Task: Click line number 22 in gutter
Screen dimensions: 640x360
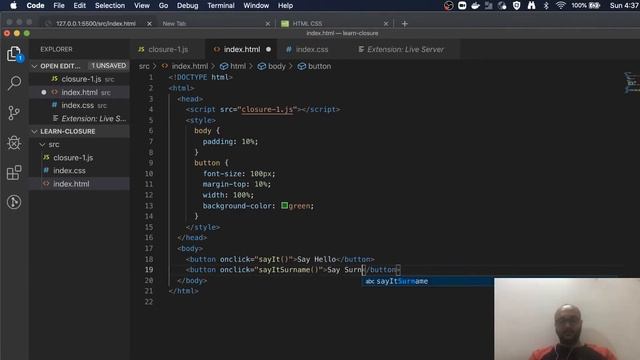Action: 149,302
